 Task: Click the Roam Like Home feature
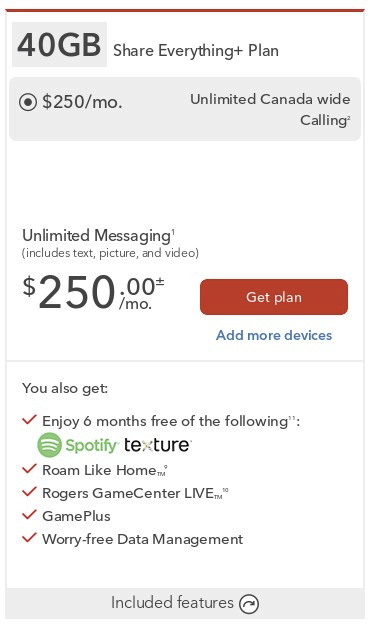(104, 470)
